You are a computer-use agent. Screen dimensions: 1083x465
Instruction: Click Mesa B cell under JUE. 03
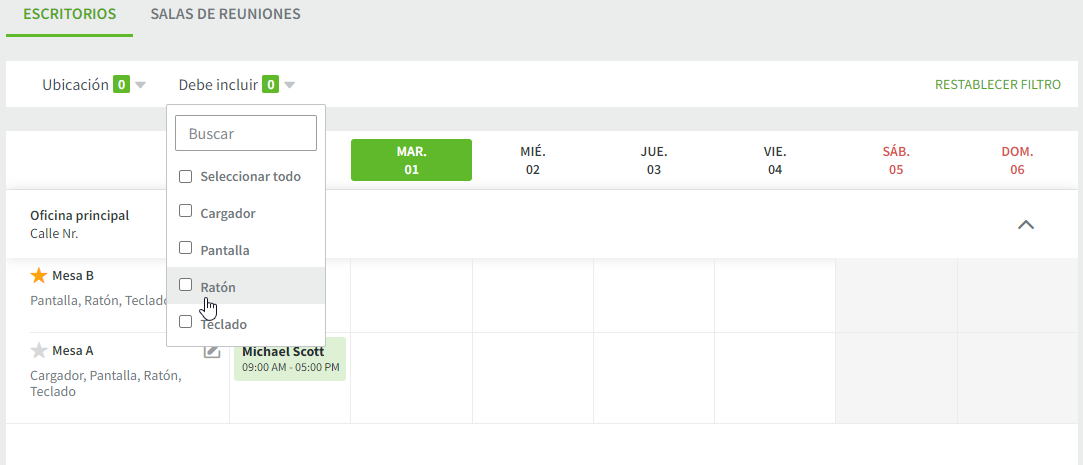[x=653, y=295]
